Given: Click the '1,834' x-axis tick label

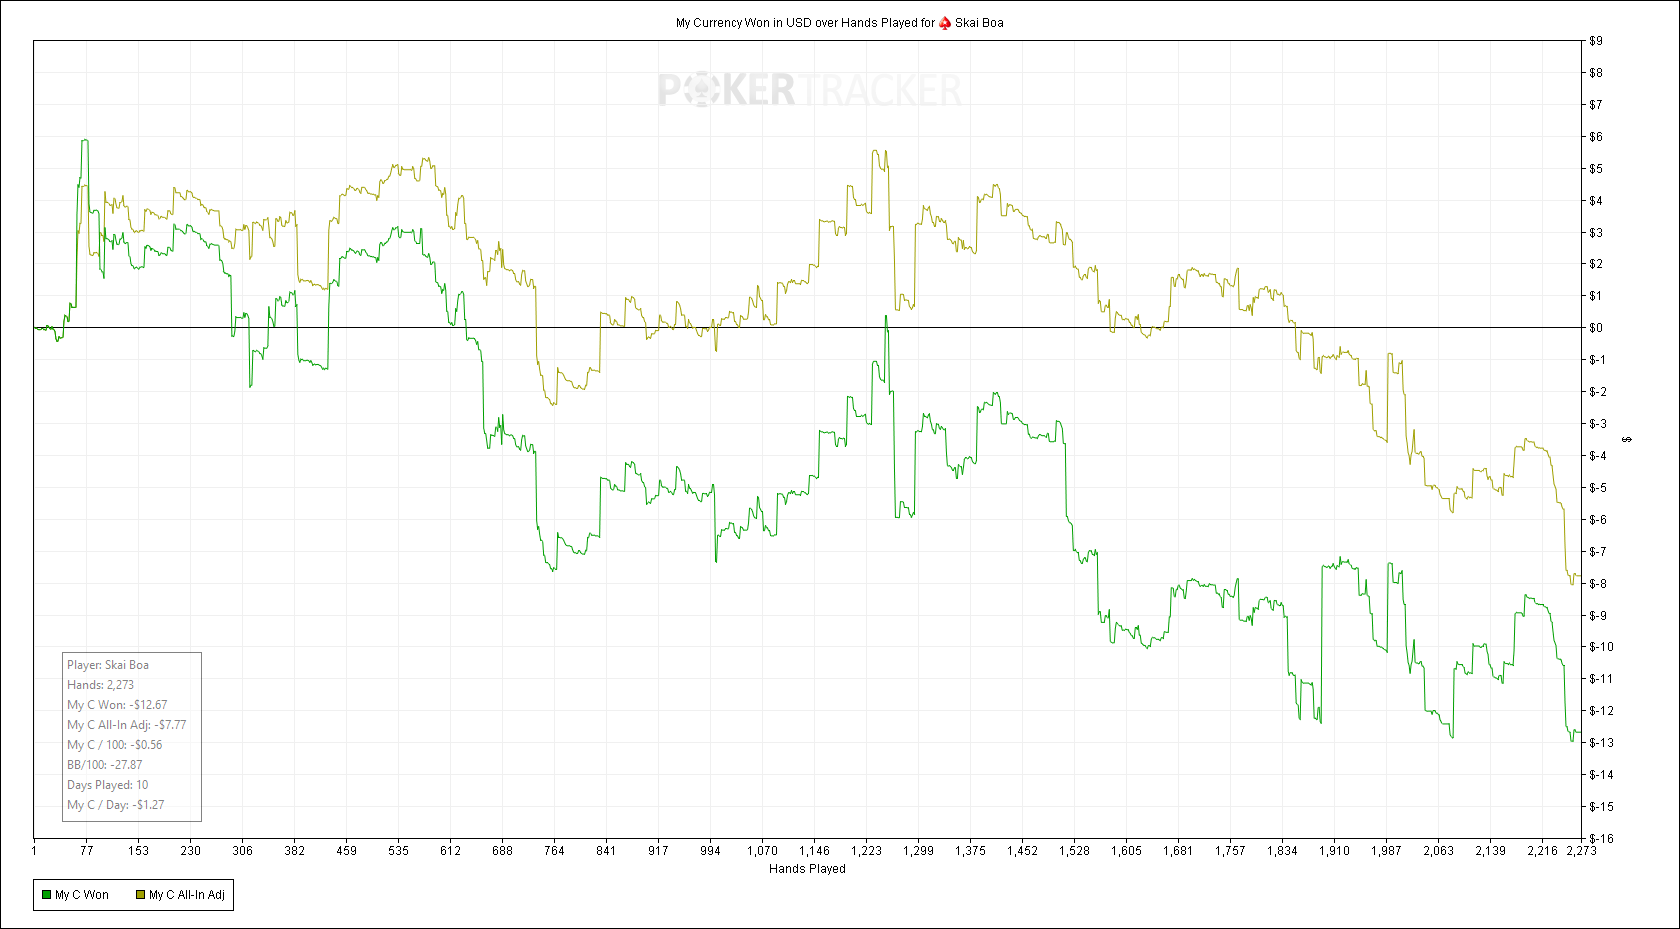Looking at the screenshot, I should pos(1282,851).
